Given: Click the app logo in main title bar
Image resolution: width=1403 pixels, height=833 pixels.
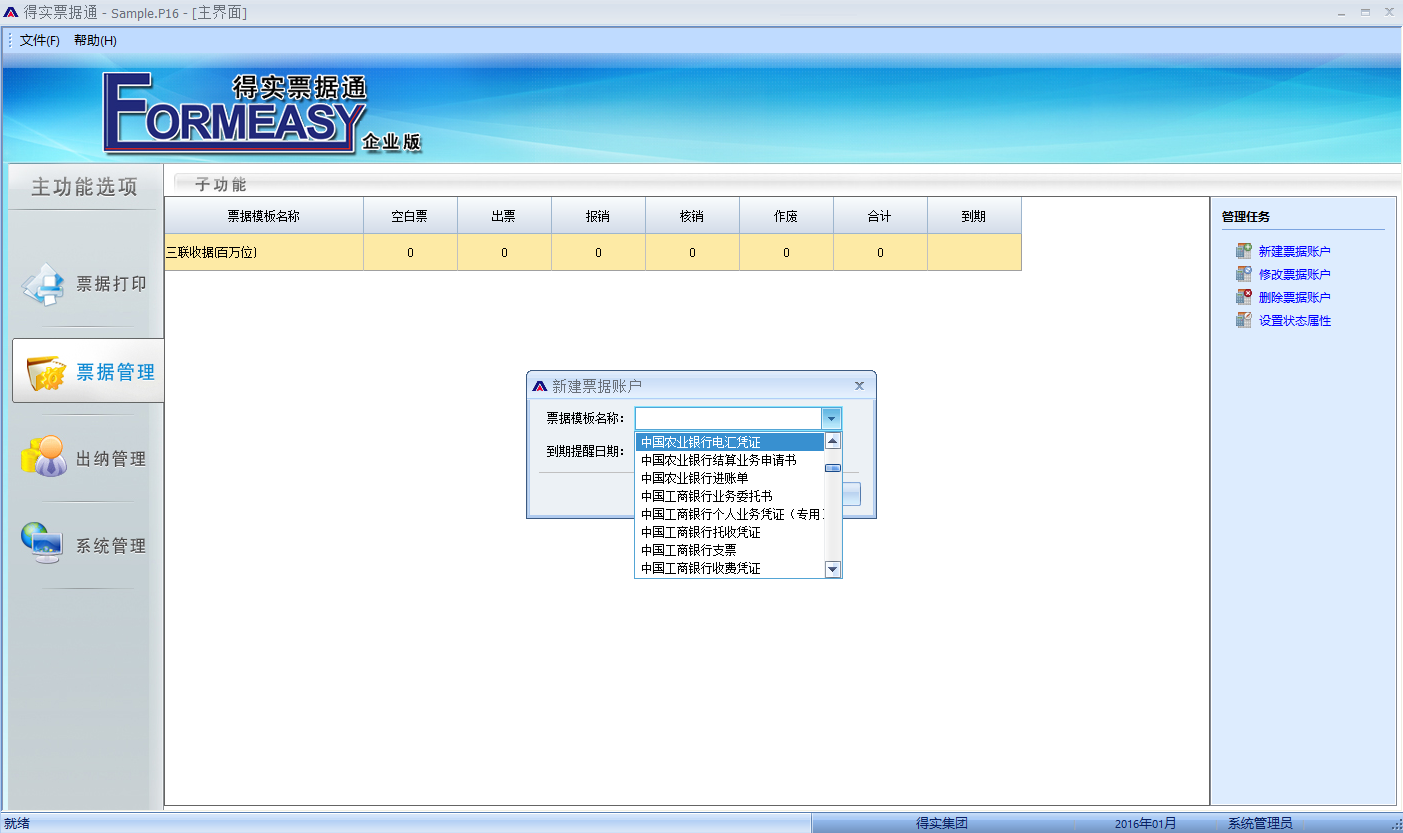Looking at the screenshot, I should [x=12, y=12].
